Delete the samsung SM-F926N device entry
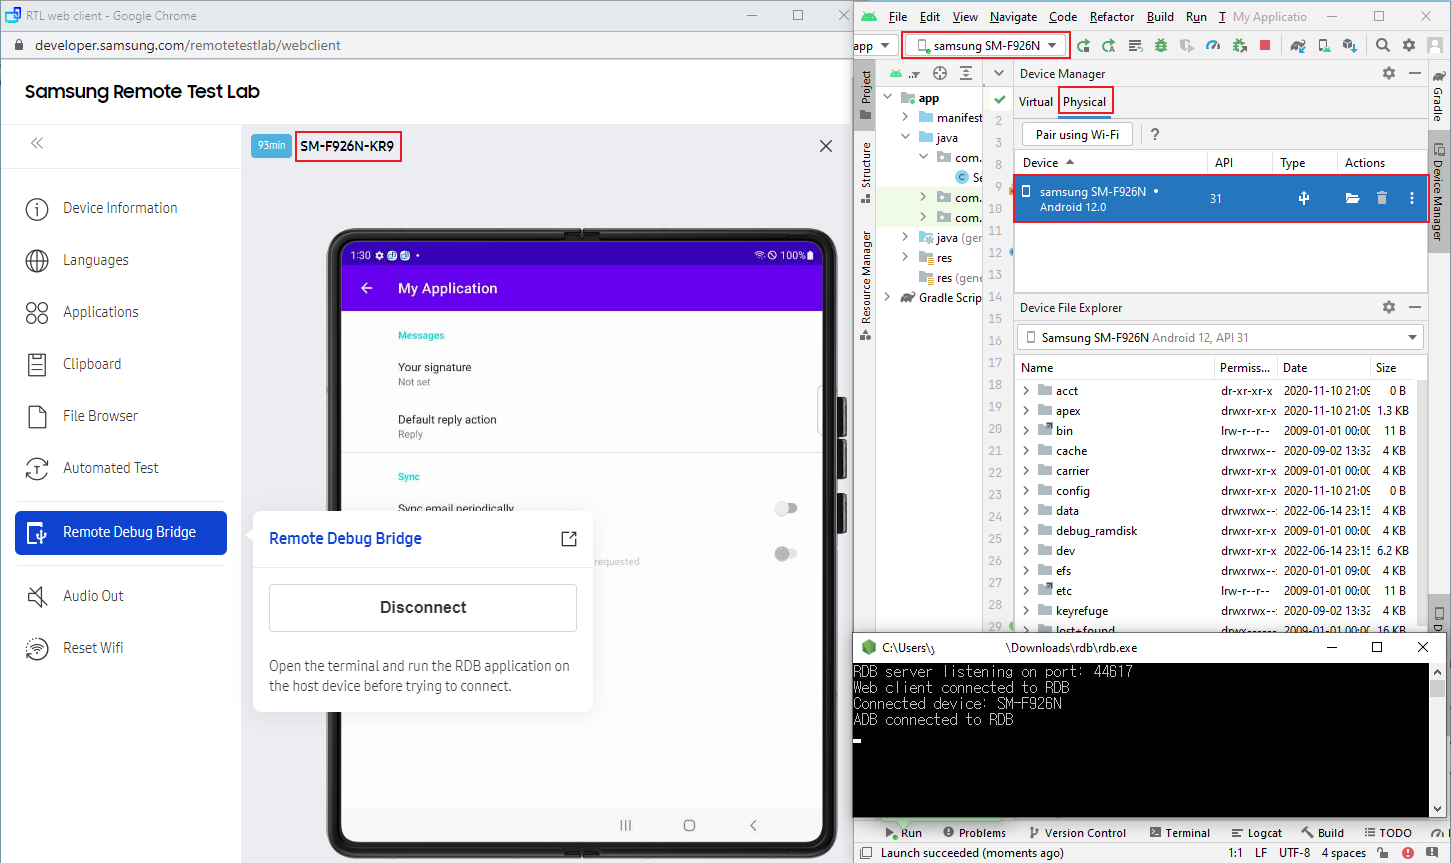The width and height of the screenshot is (1451, 863). [1382, 198]
